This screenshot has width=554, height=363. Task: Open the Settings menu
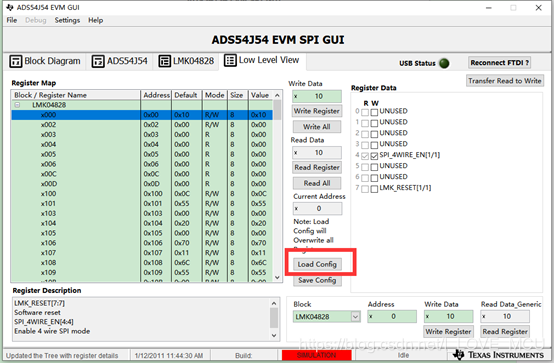click(67, 20)
